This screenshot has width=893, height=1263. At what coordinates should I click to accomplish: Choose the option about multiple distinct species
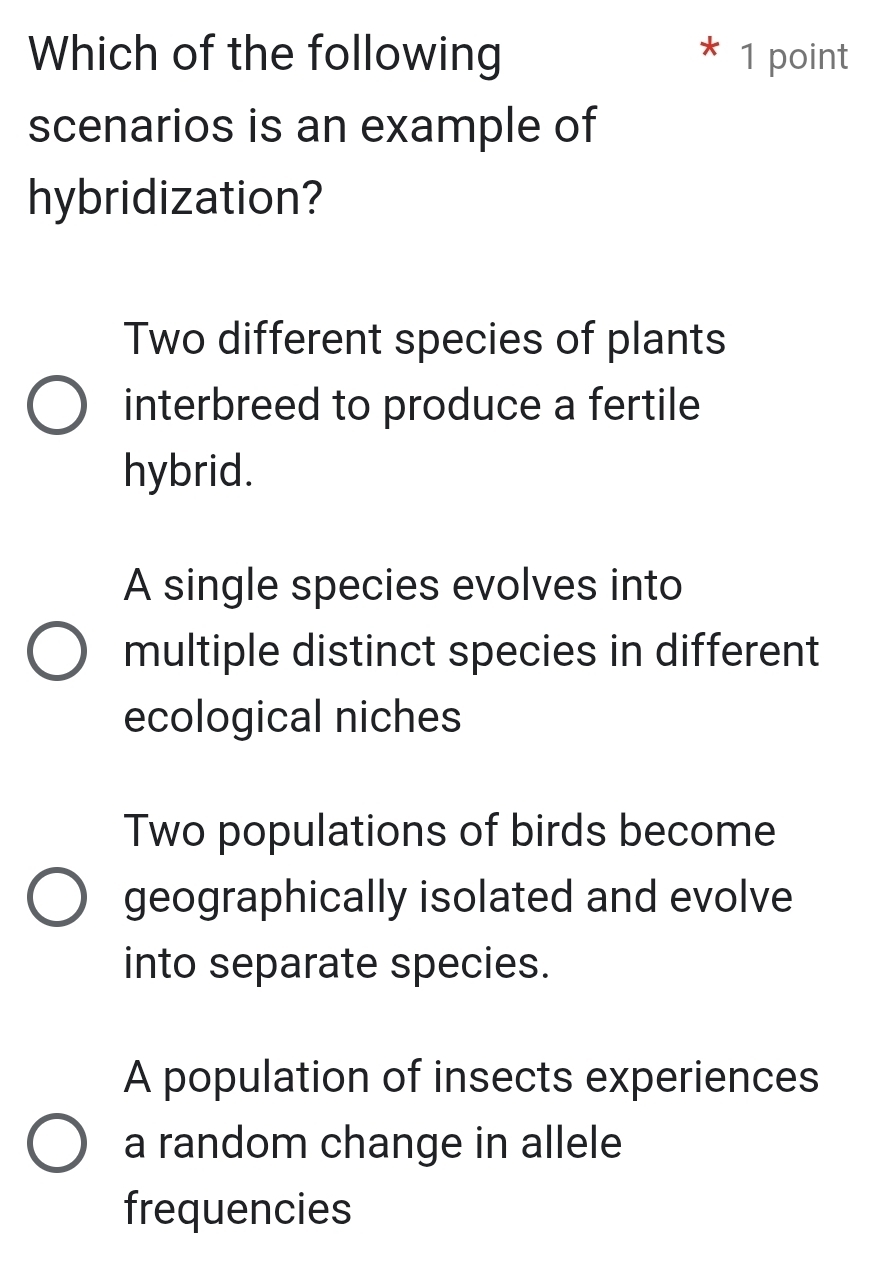[57, 651]
